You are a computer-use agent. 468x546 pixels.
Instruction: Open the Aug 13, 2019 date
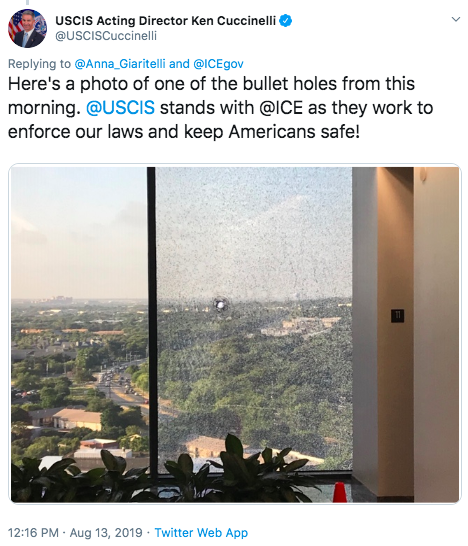(106, 532)
